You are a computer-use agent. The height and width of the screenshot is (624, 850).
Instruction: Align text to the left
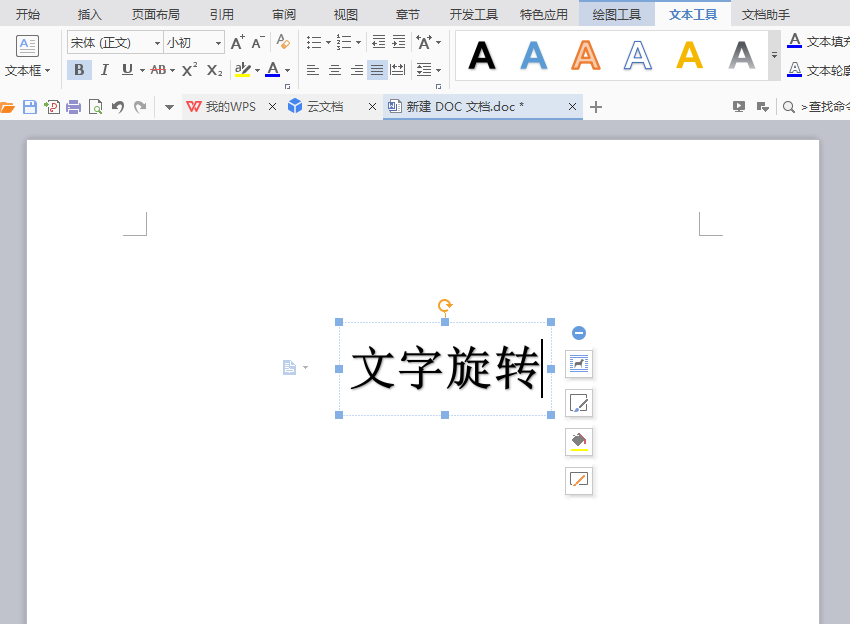313,70
